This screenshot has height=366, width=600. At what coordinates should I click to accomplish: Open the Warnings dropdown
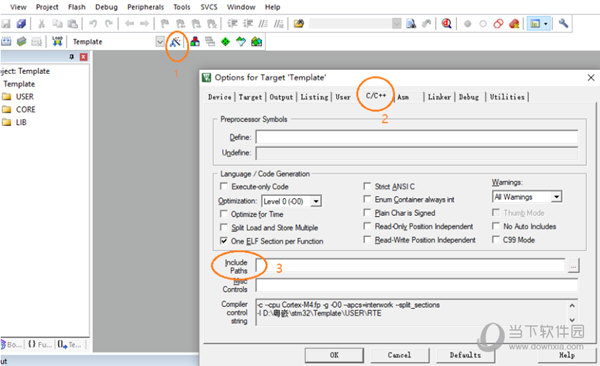point(556,197)
